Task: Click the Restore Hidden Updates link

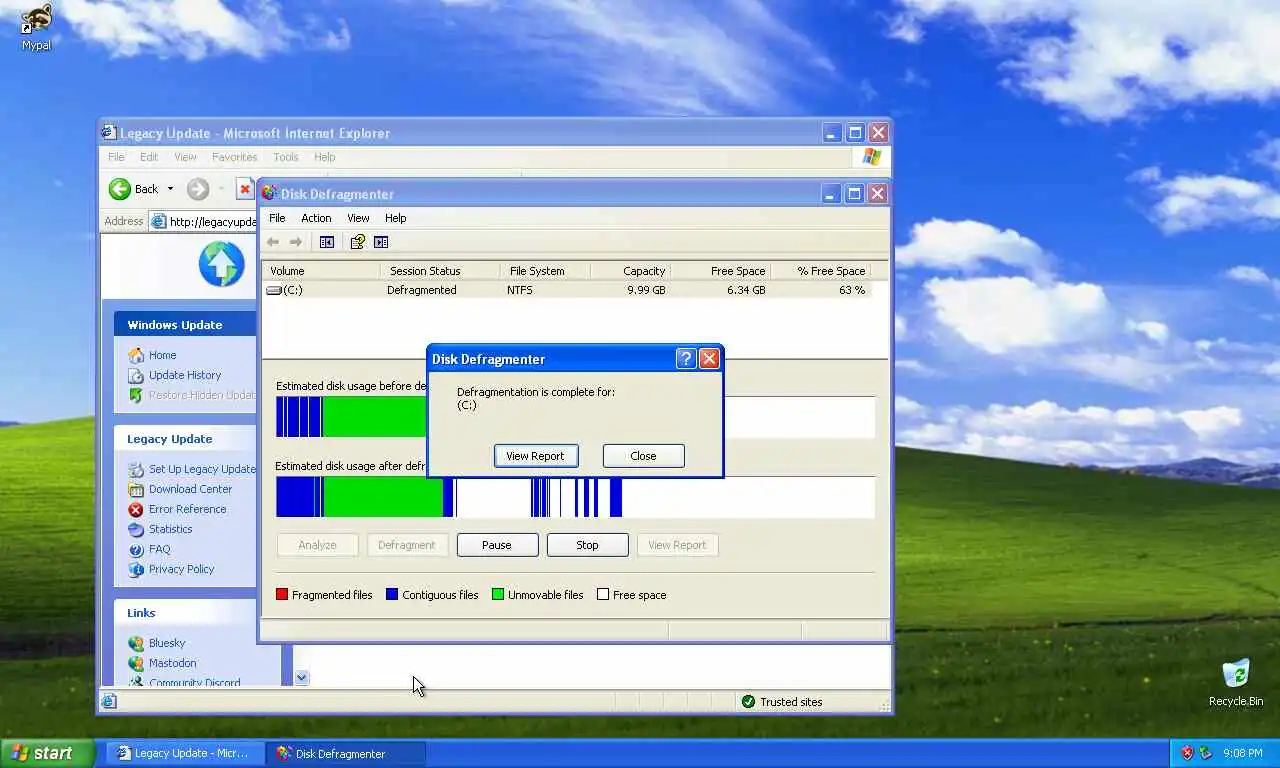Action: (202, 395)
